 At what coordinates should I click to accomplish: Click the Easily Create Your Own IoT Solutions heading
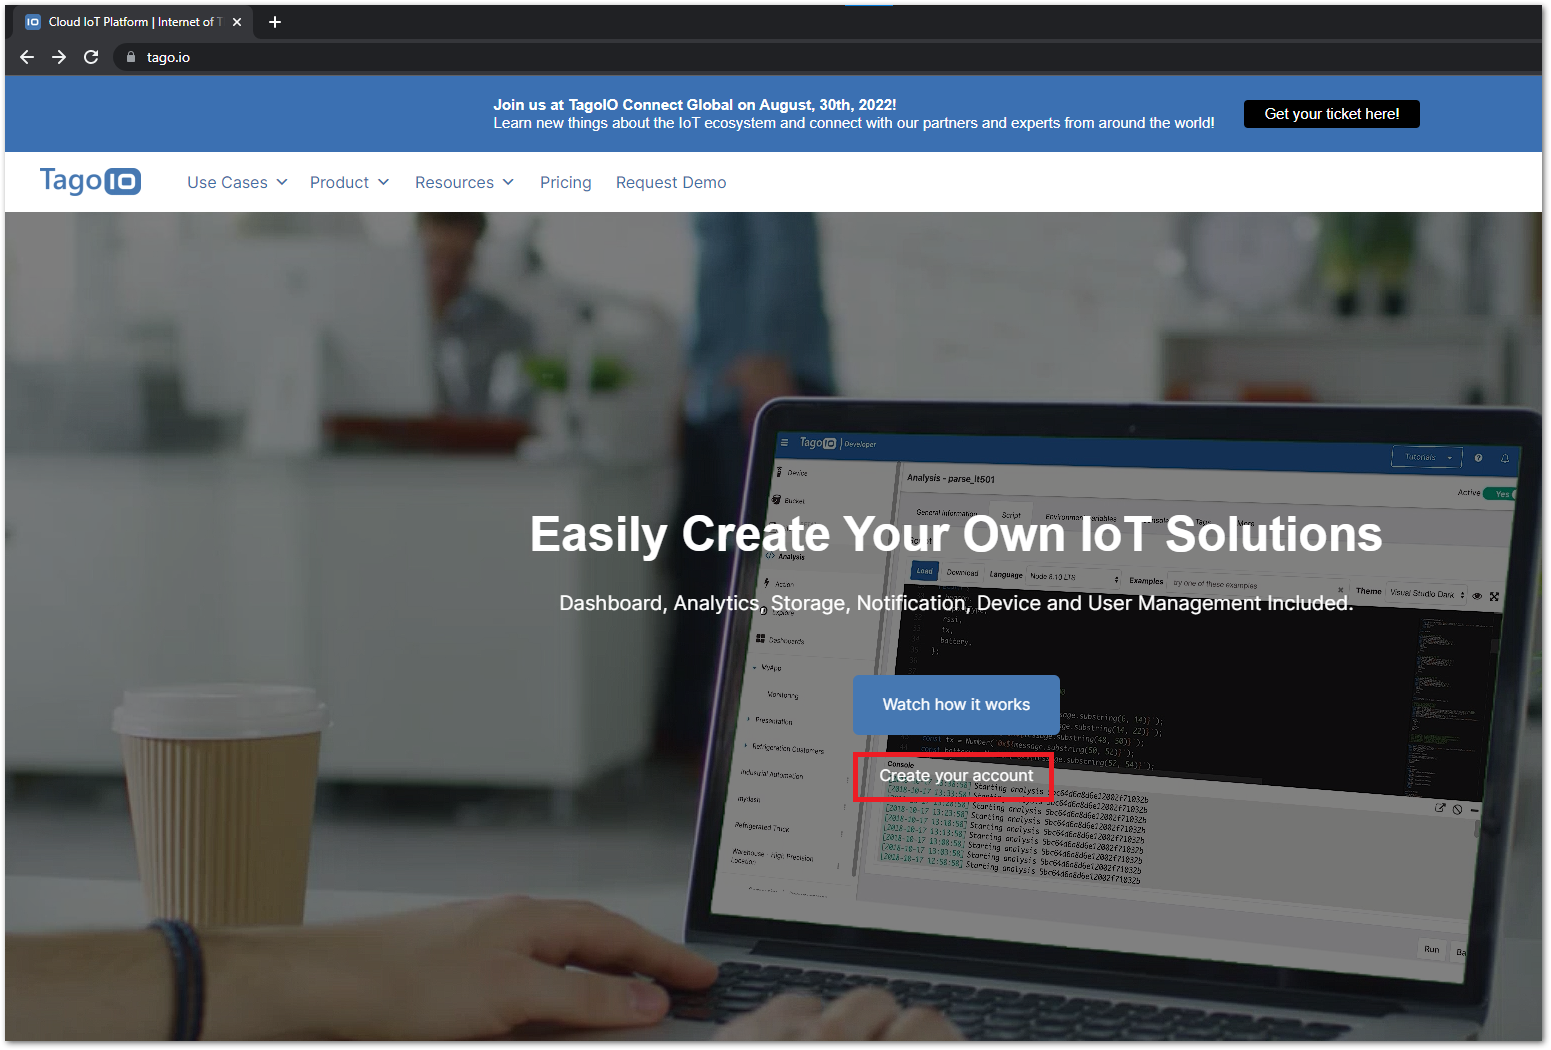955,534
